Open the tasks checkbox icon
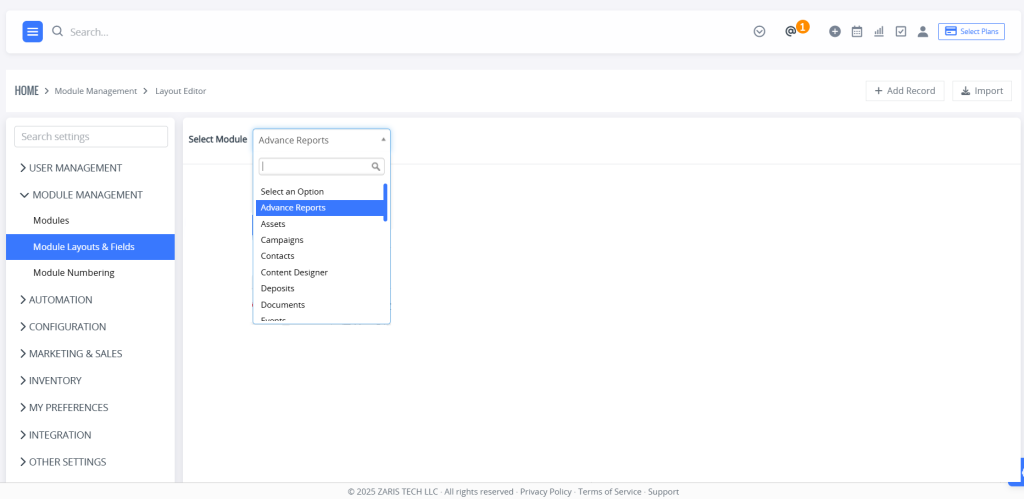Viewport: 1024px width, 499px height. (x=901, y=31)
